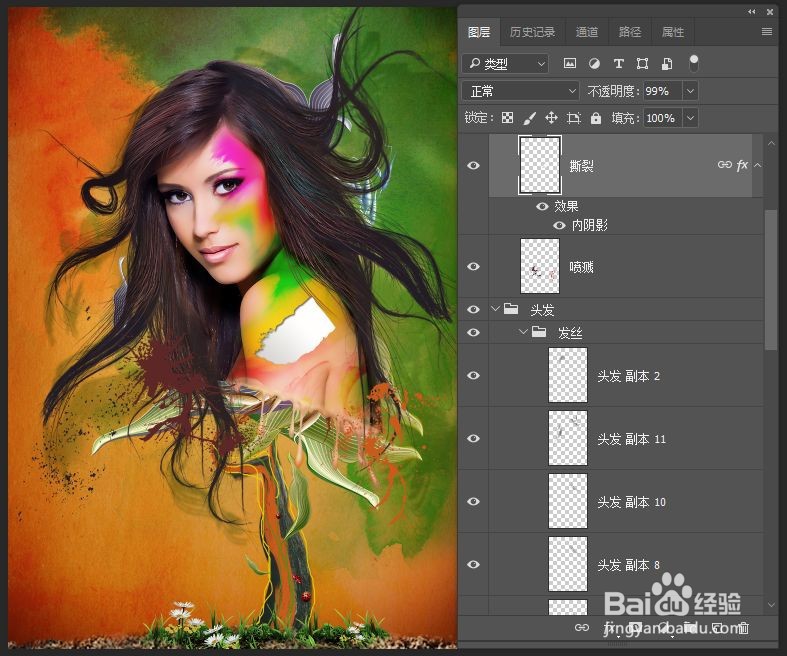
Task: Switch to the 图层 tab
Action: click(x=479, y=32)
